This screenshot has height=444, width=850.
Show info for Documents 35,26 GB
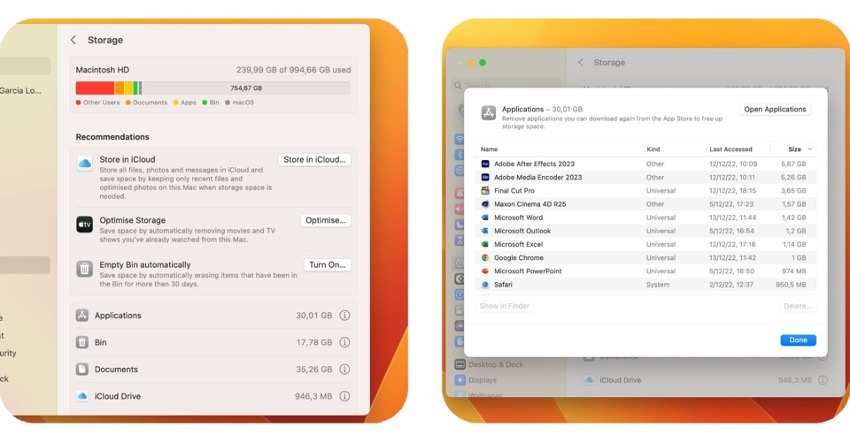(344, 369)
